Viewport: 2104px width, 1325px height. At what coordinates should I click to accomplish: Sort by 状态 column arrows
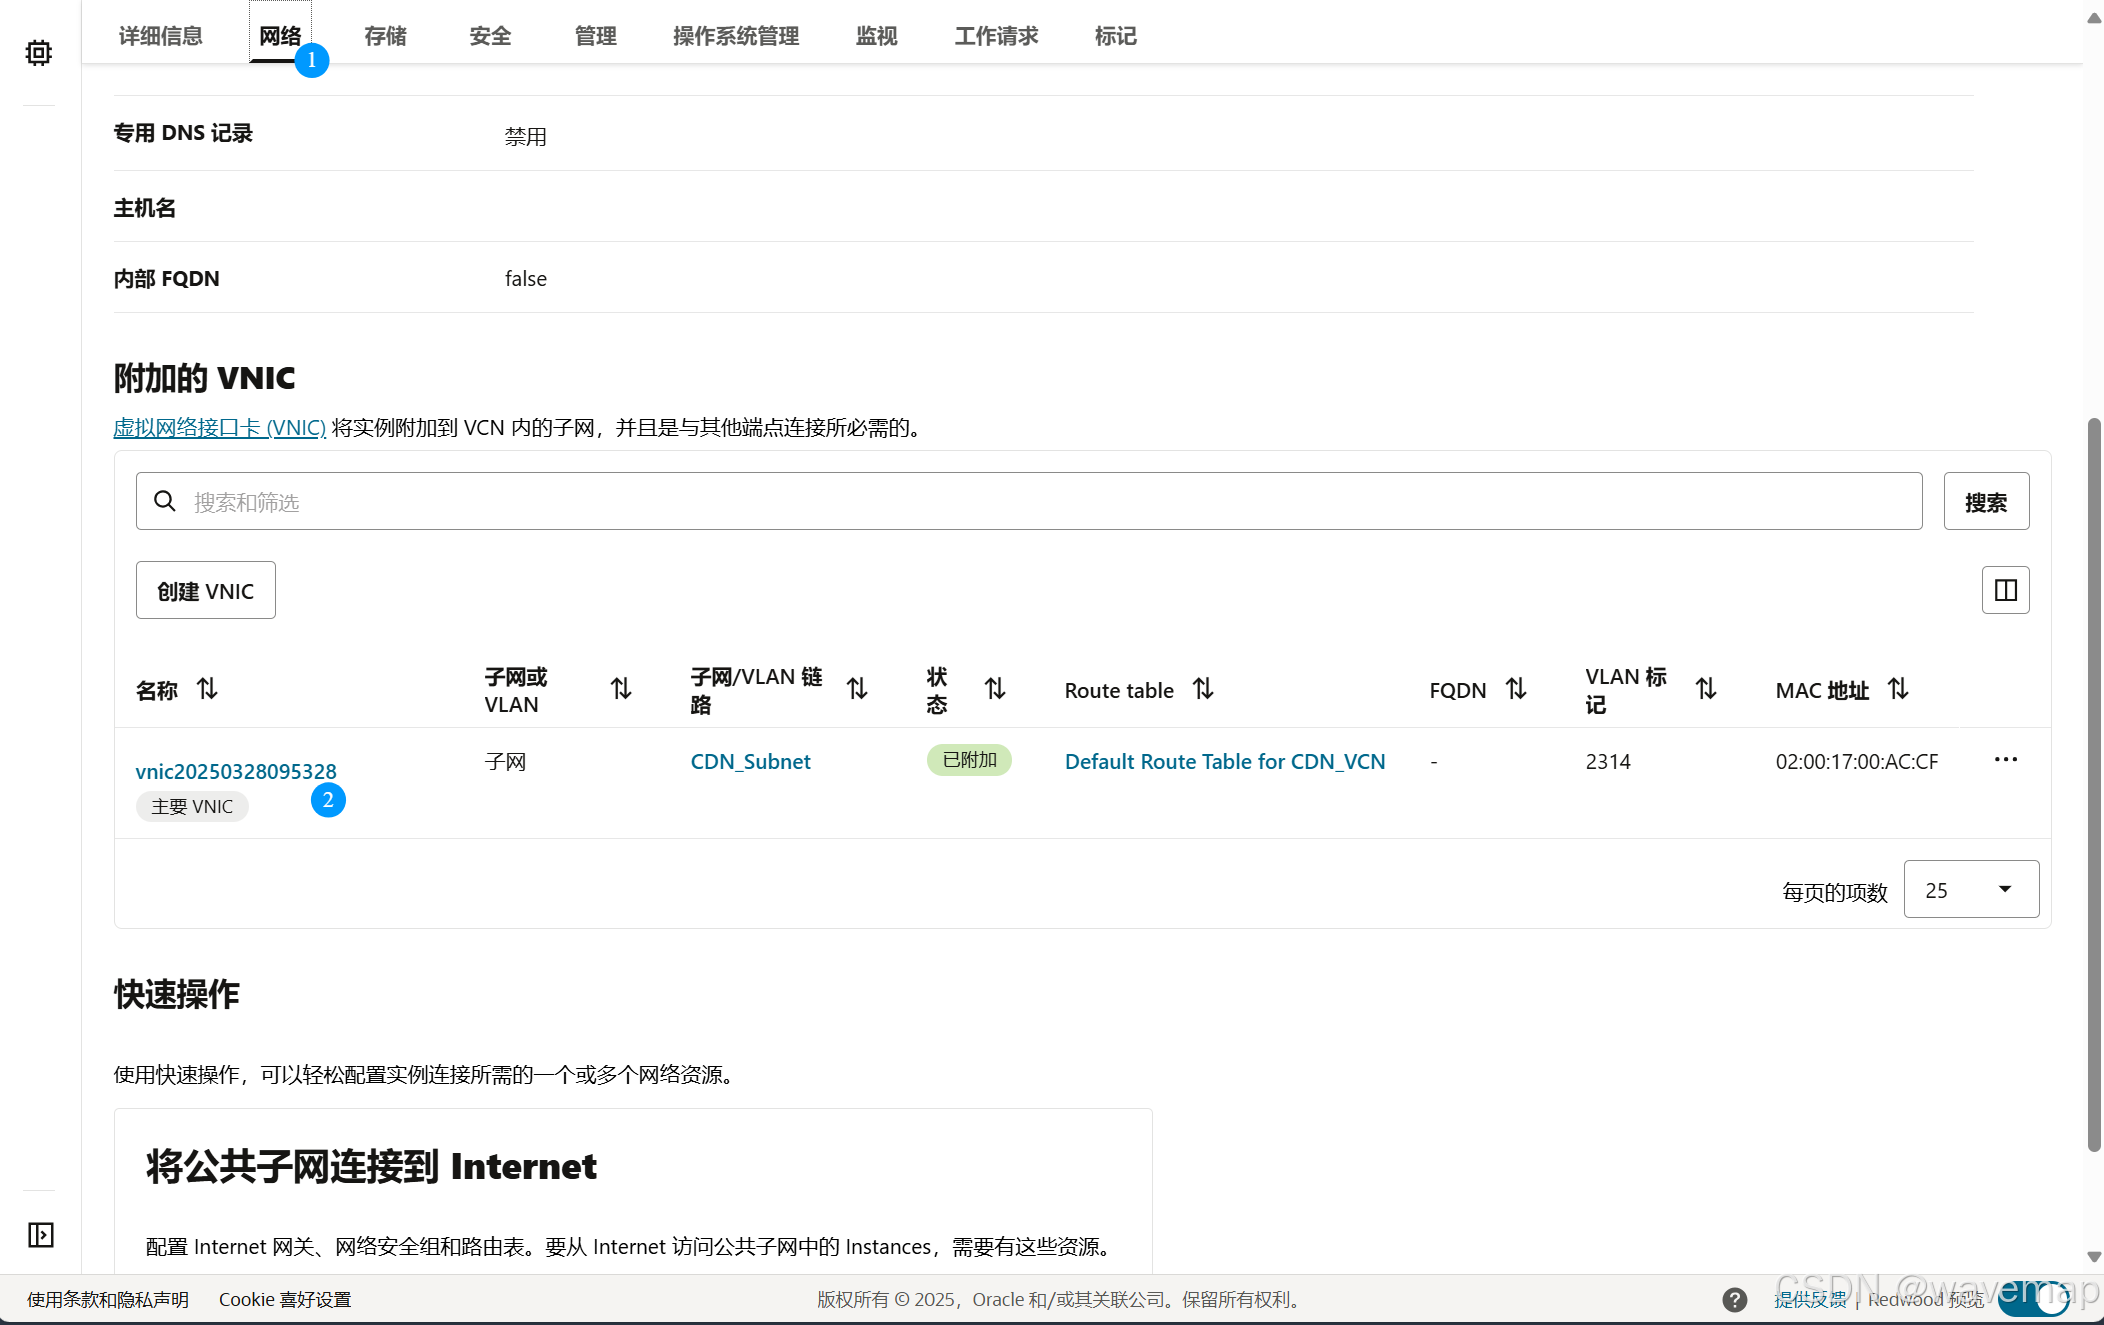point(995,689)
